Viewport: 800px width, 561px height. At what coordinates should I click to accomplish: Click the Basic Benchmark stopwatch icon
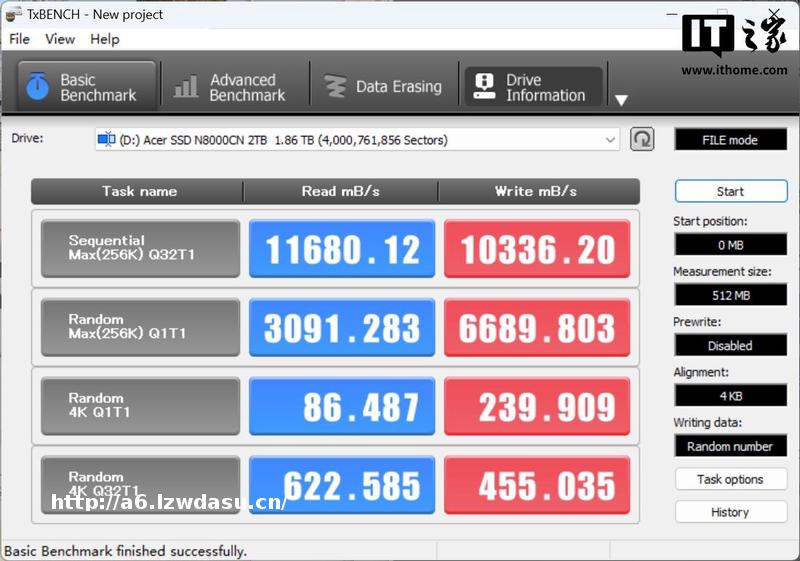tap(38, 86)
